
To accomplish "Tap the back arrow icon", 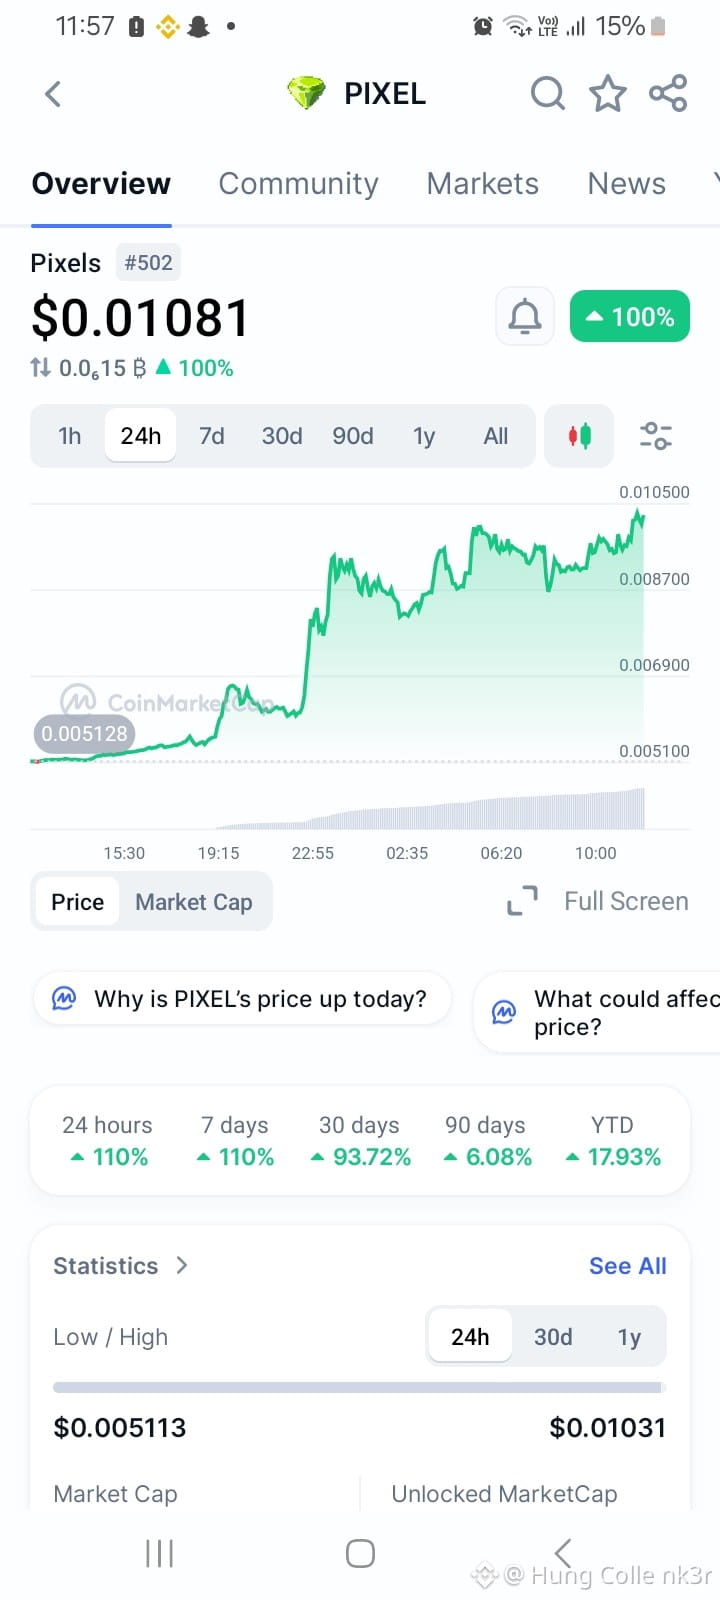I will click(53, 94).
